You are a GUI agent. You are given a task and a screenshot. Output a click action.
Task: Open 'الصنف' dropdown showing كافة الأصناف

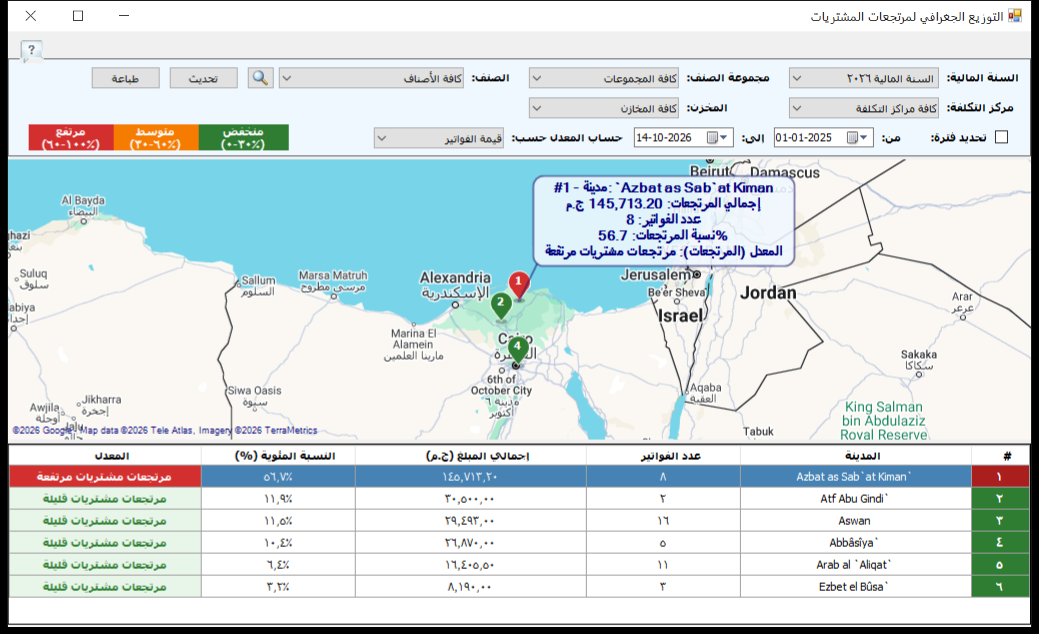[x=371, y=78]
